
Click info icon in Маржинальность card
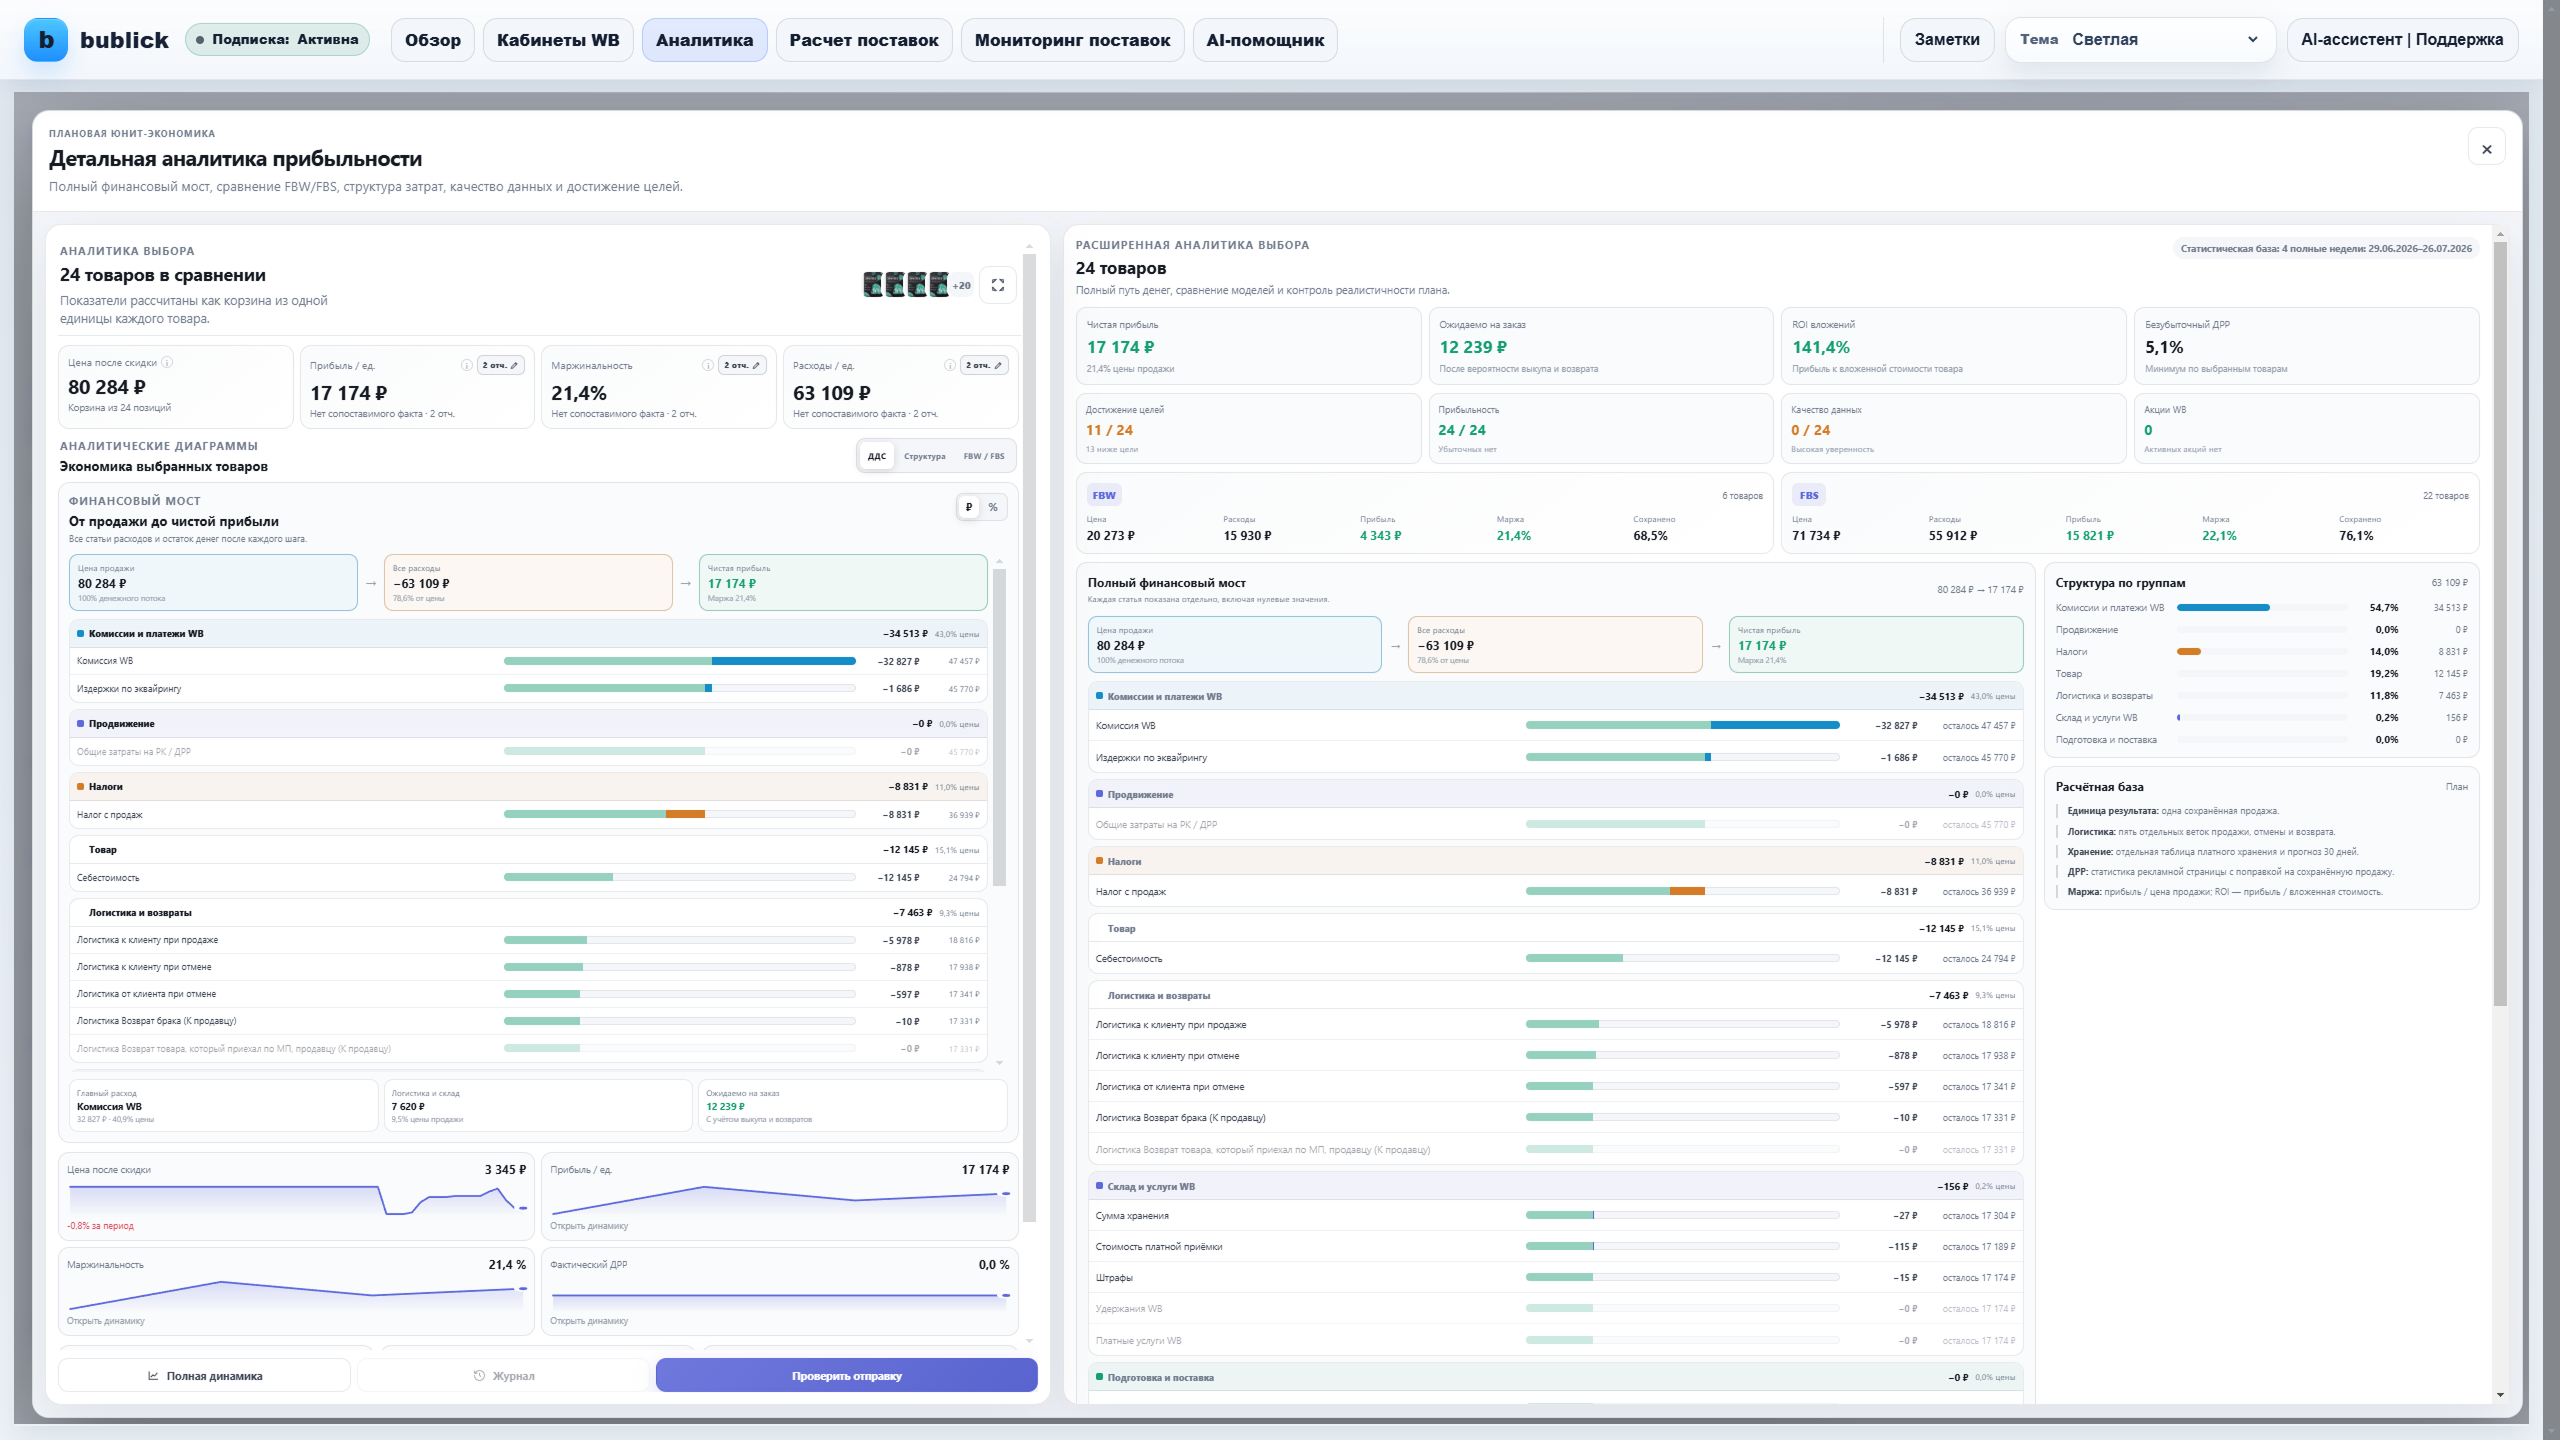(707, 365)
